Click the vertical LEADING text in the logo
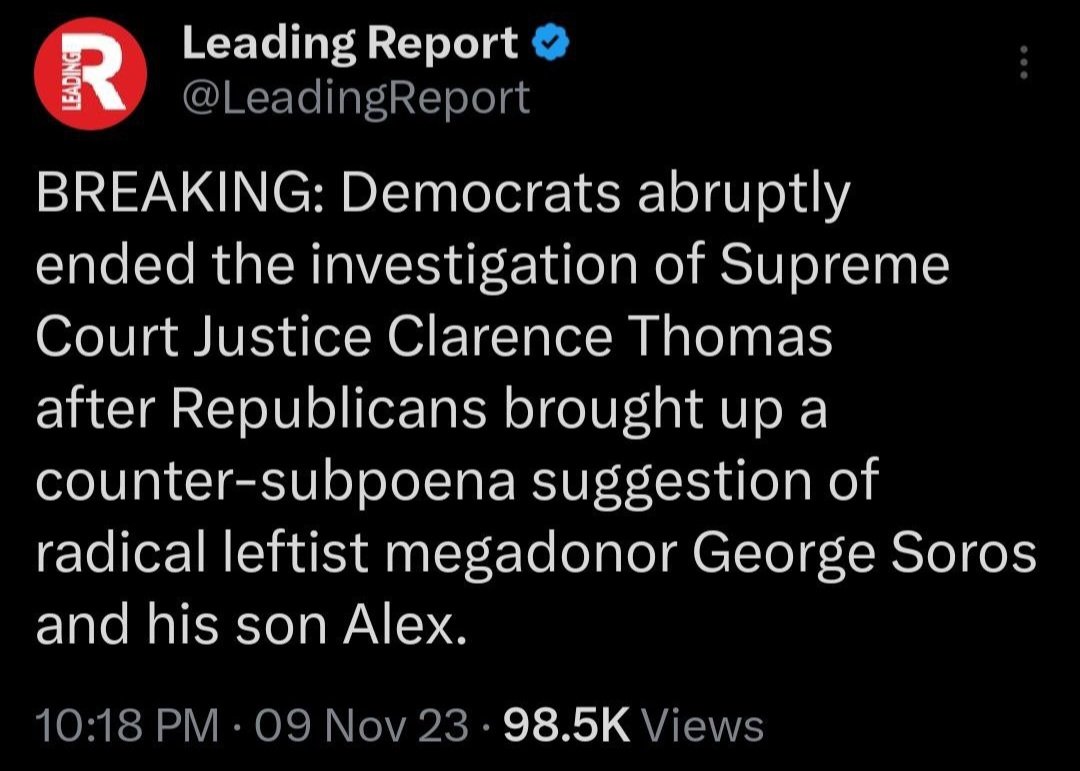Image resolution: width=1080 pixels, height=771 pixels. tap(70, 80)
